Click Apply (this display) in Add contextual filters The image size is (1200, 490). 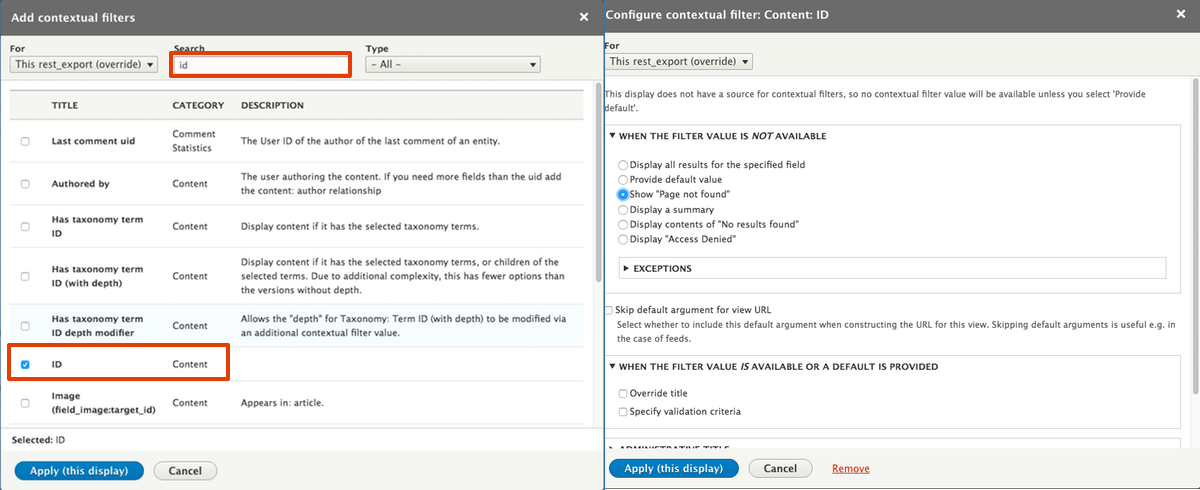click(x=79, y=470)
